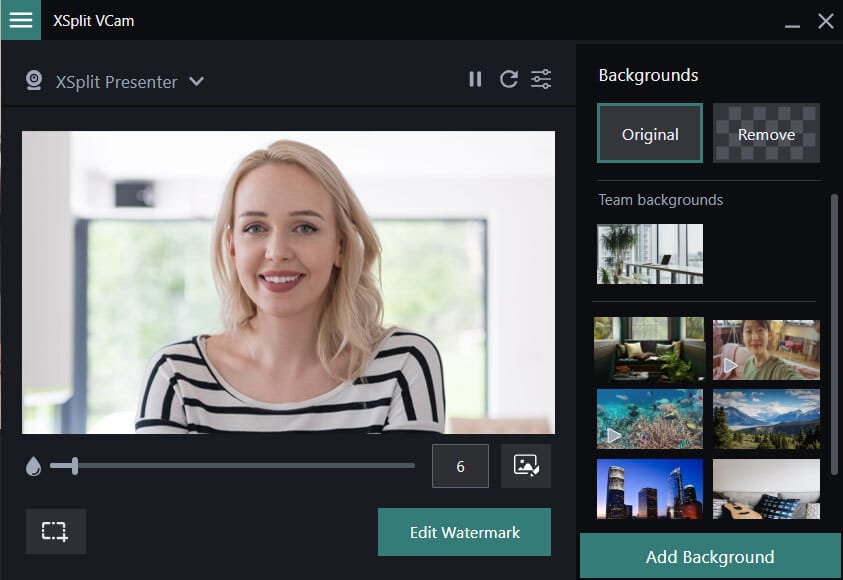
Task: Close the XSplit VCam window
Action: click(825, 21)
